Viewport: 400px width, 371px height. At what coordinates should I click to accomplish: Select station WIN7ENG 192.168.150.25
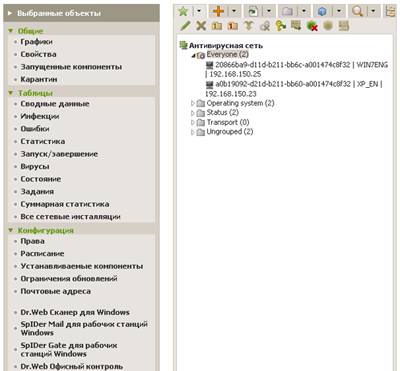click(297, 69)
